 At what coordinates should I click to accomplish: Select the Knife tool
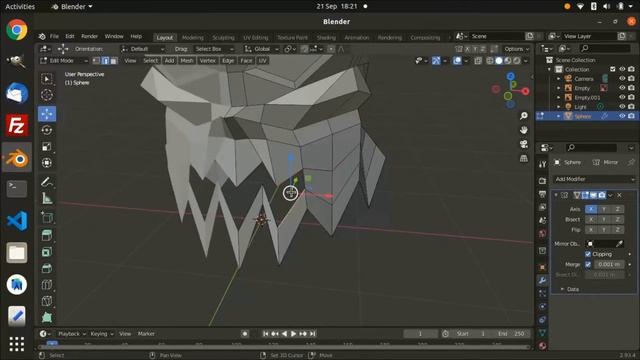(x=47, y=301)
